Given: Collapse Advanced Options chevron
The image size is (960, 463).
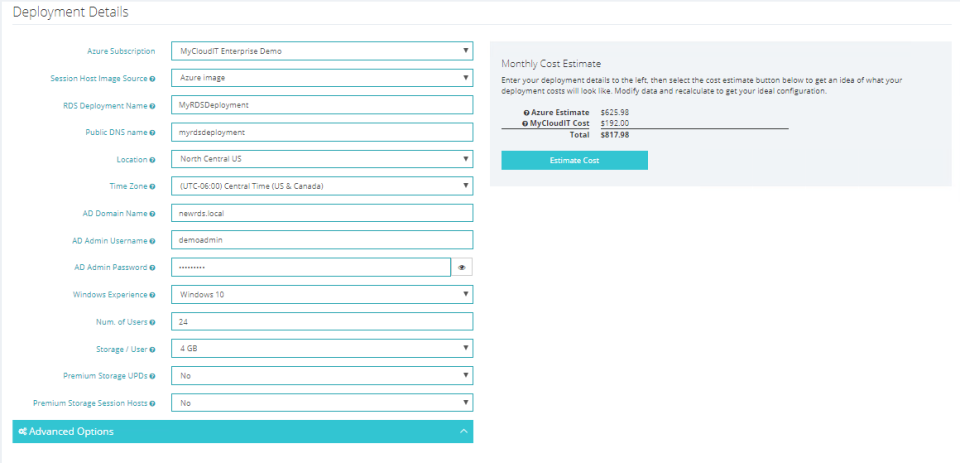Looking at the screenshot, I should click(x=463, y=431).
